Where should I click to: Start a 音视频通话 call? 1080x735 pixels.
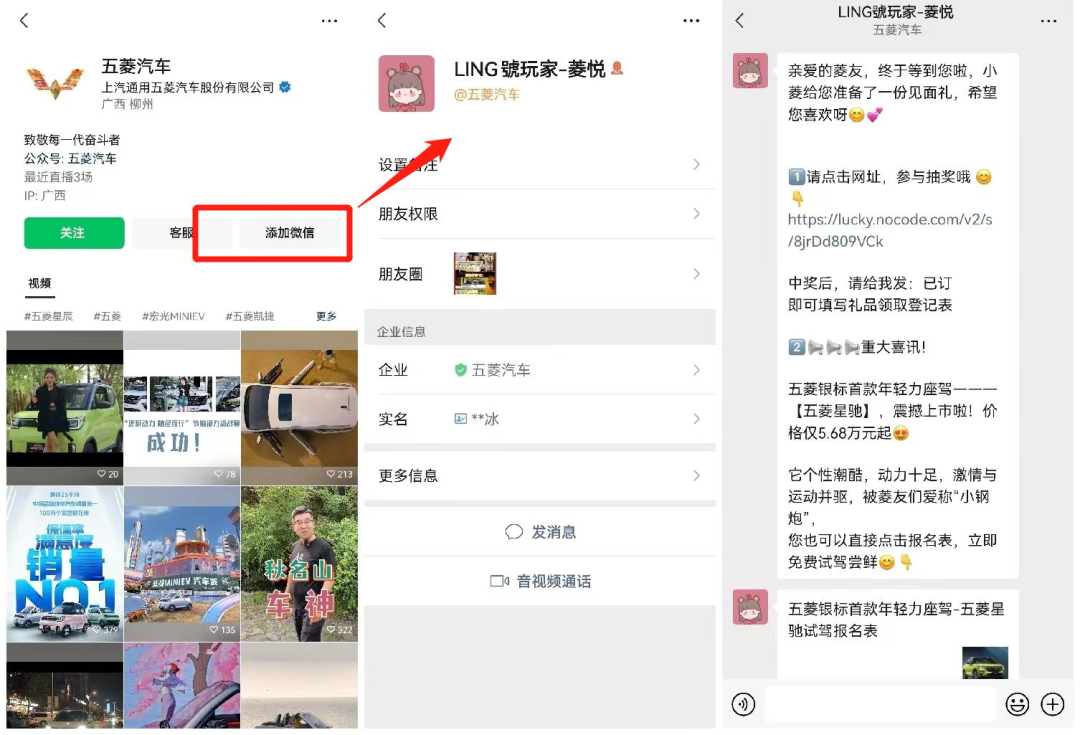(x=540, y=581)
